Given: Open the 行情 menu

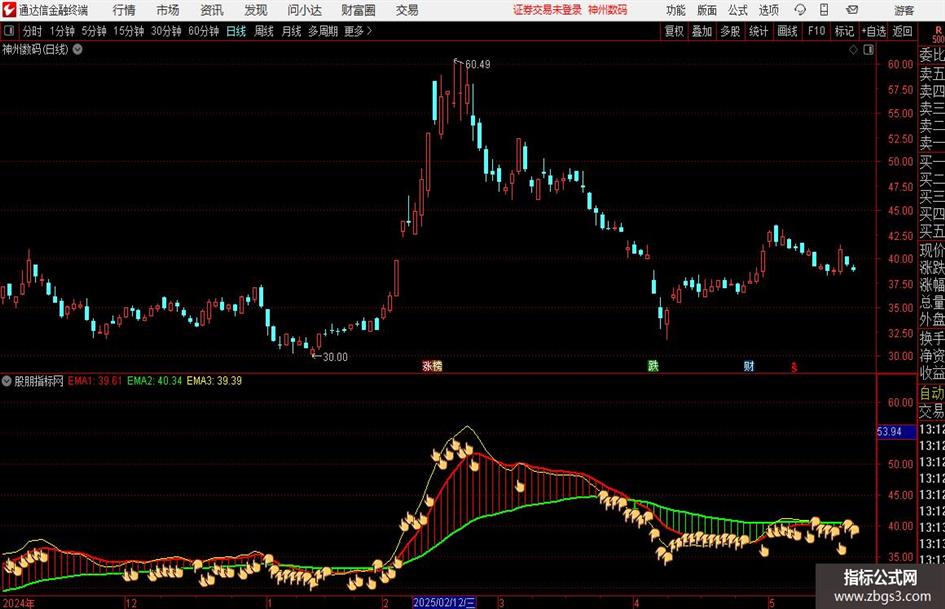Looking at the screenshot, I should (x=124, y=10).
